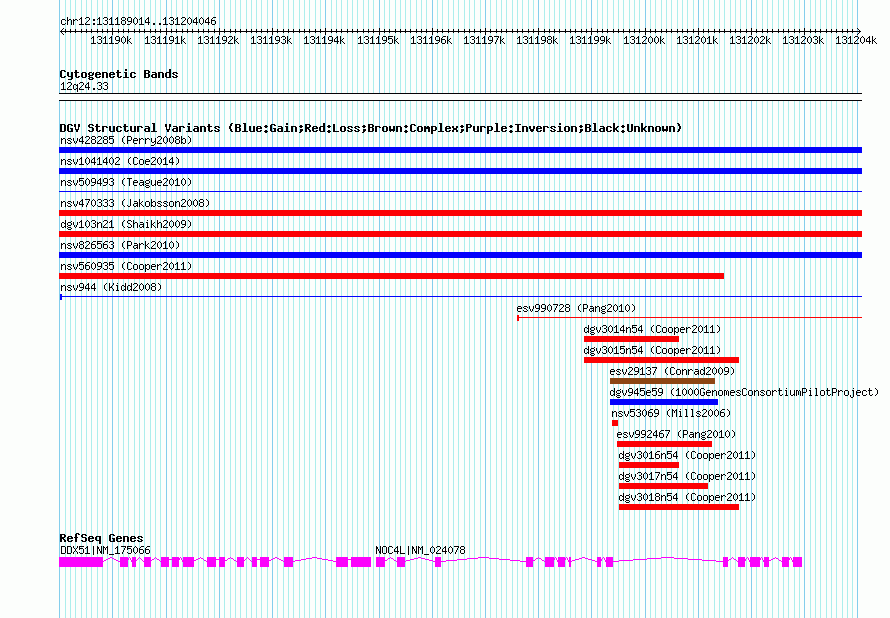
Task: Click the NOC4L|NM_024078 gene label
Action: [x=420, y=550]
